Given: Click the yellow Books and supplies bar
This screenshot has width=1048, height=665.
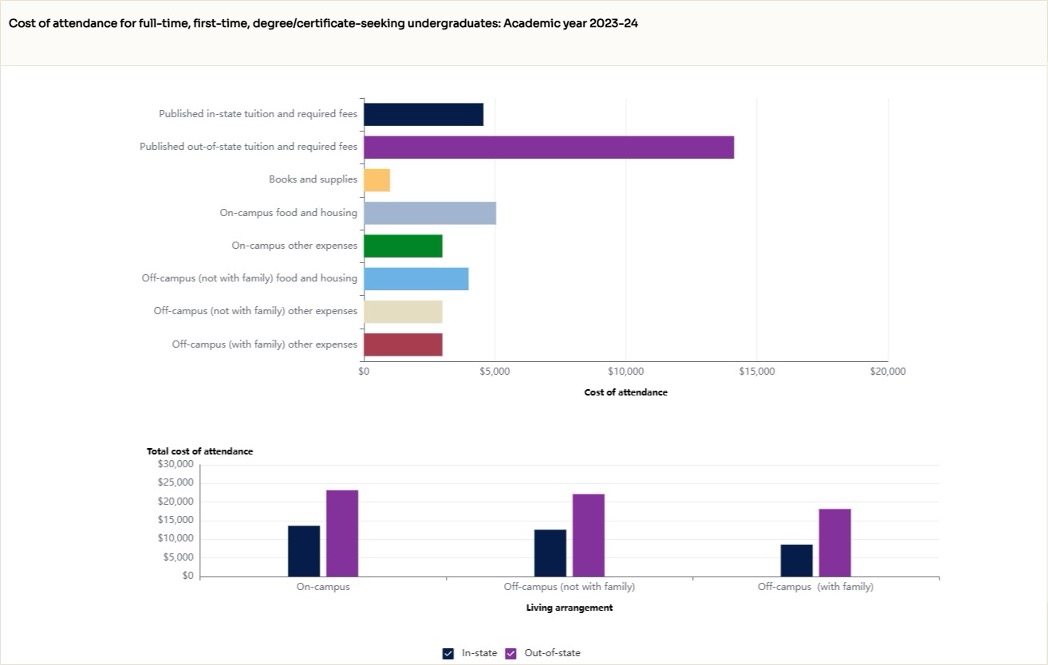Looking at the screenshot, I should pyautogui.click(x=378, y=179).
